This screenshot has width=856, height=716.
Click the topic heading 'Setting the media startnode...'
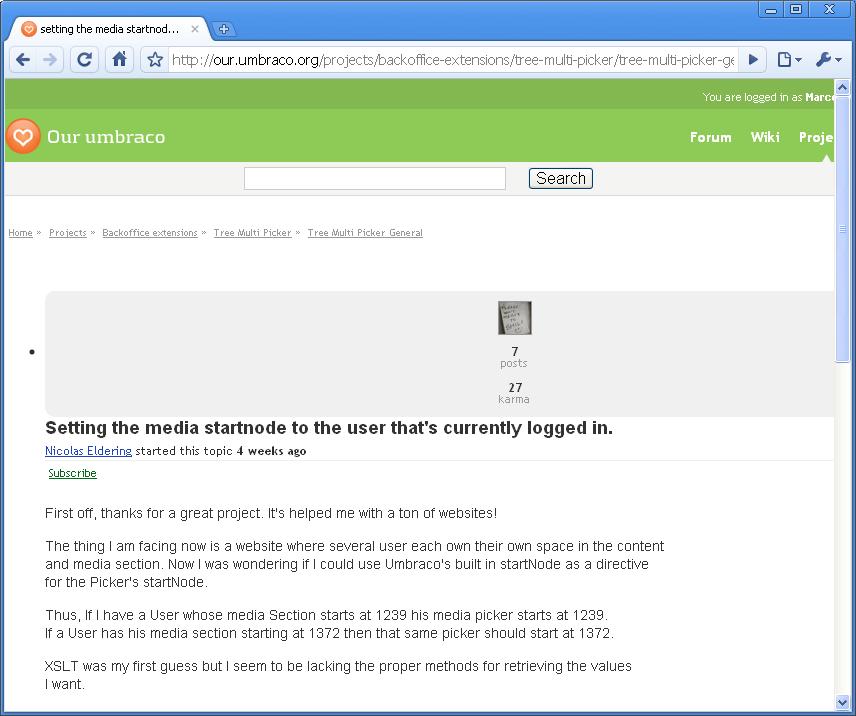[x=329, y=428]
